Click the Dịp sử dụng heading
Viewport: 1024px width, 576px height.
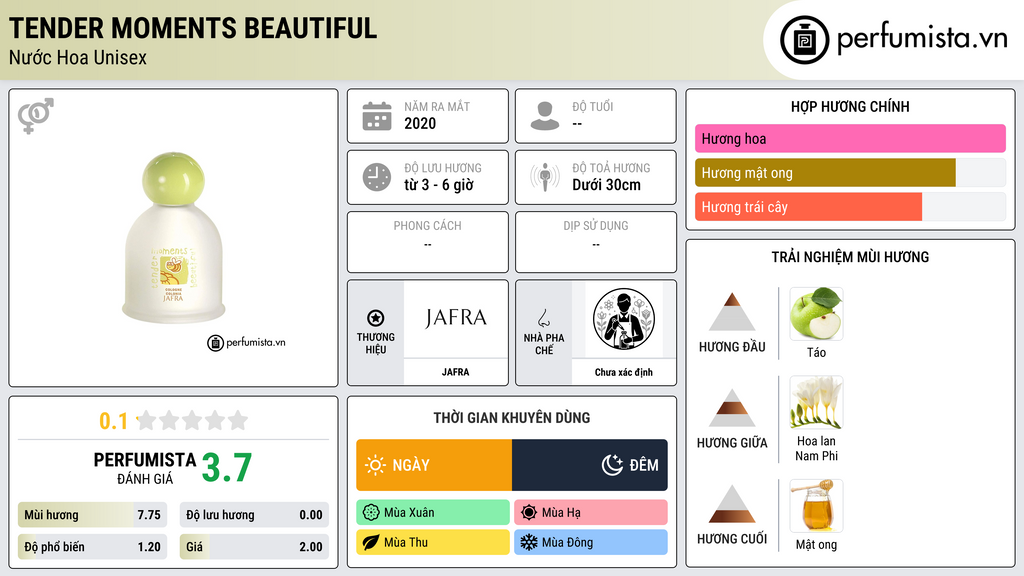[x=596, y=225]
